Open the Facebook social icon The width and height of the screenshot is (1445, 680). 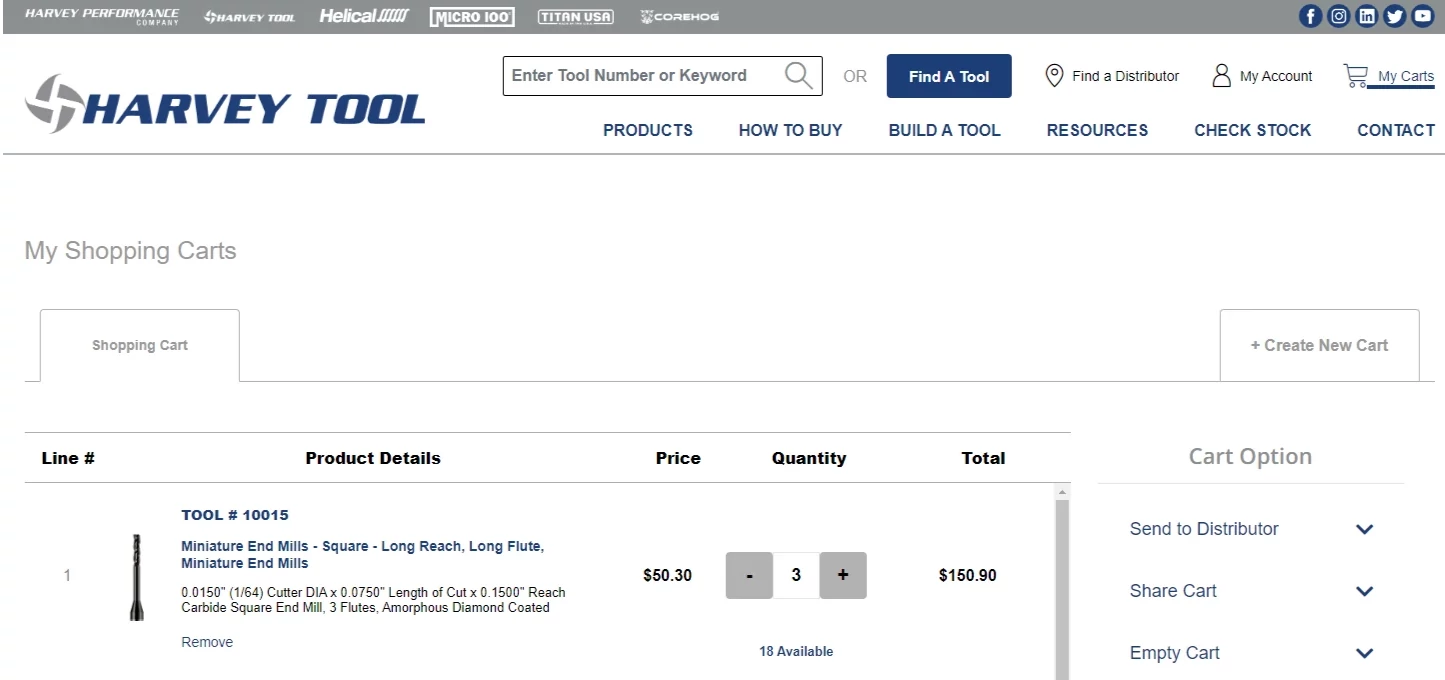click(1310, 16)
